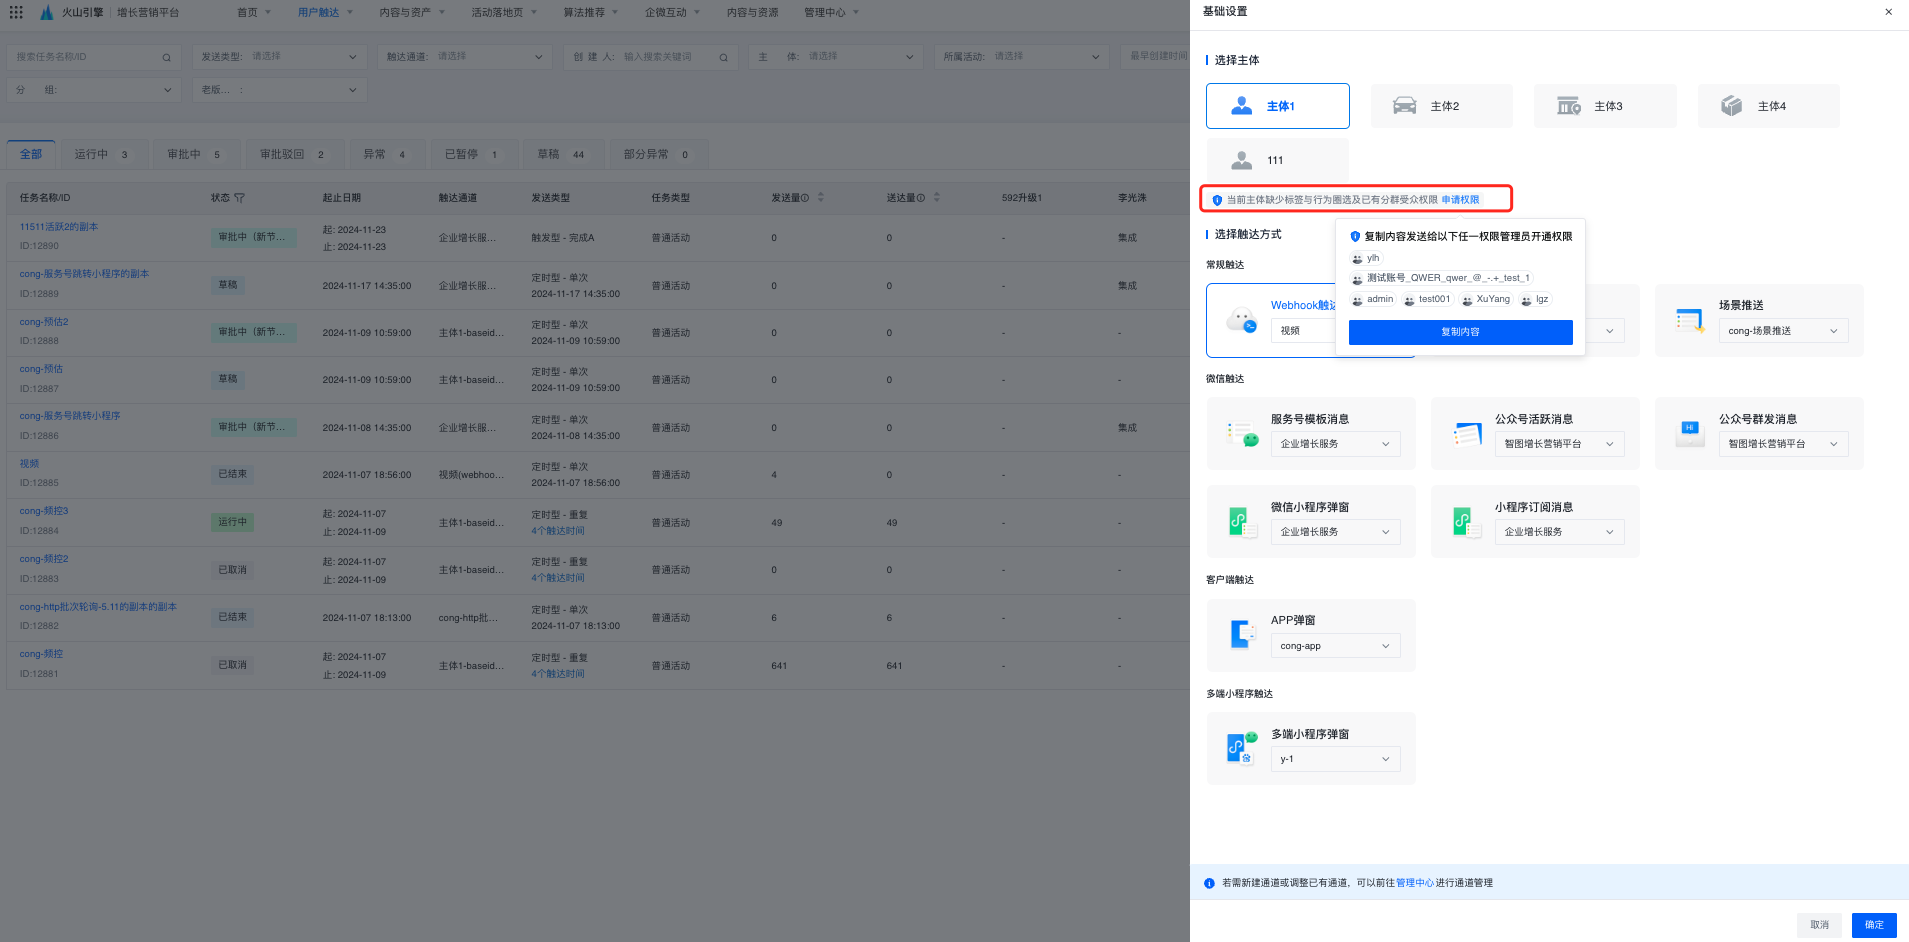Click the 管理中心 link in bottom notice

point(1414,883)
